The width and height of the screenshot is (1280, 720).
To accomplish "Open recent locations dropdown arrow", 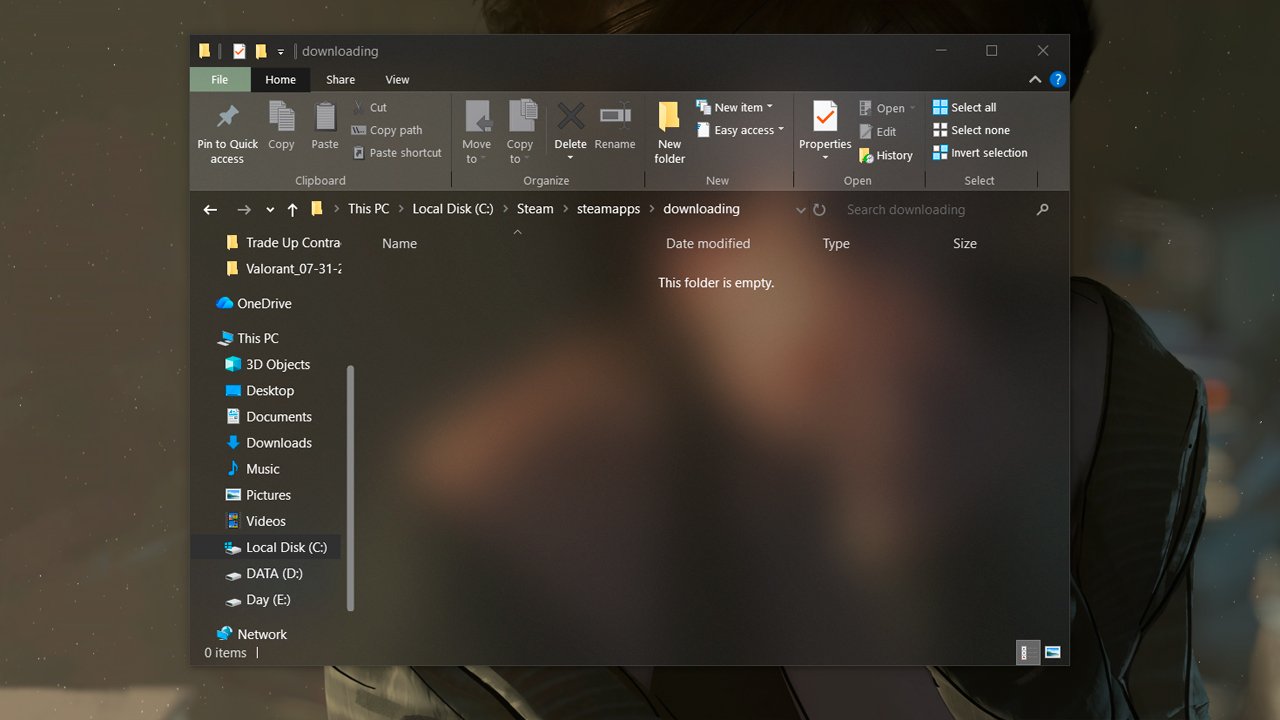I will click(270, 210).
